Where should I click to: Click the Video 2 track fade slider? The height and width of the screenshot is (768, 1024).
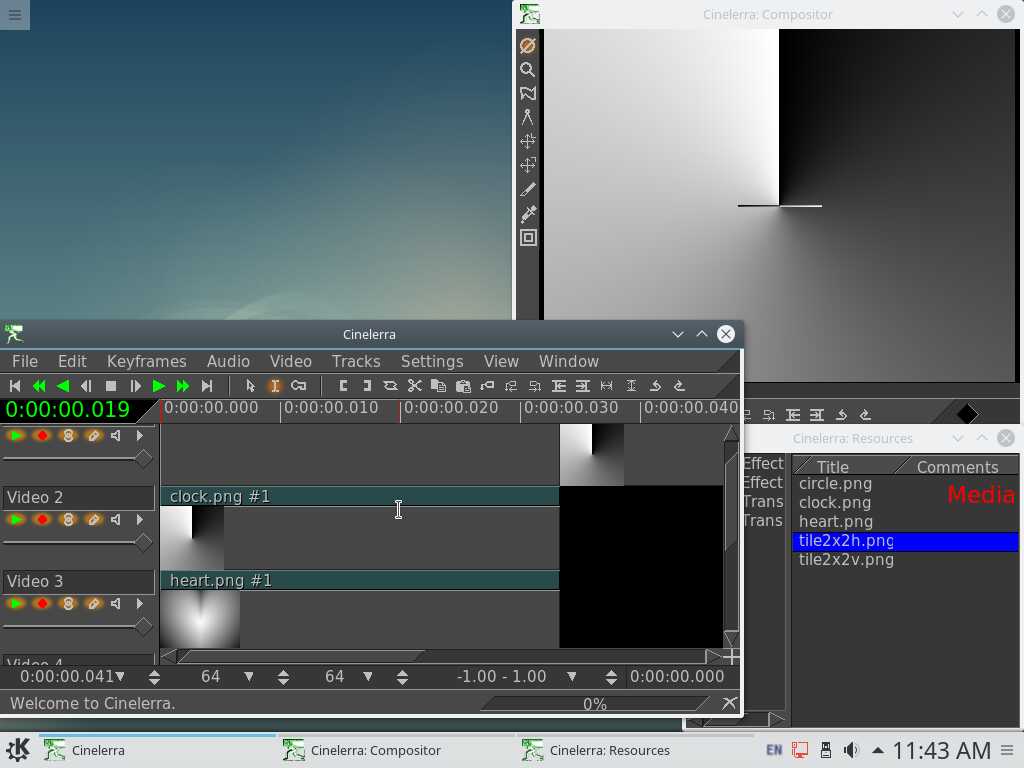pyautogui.click(x=143, y=543)
